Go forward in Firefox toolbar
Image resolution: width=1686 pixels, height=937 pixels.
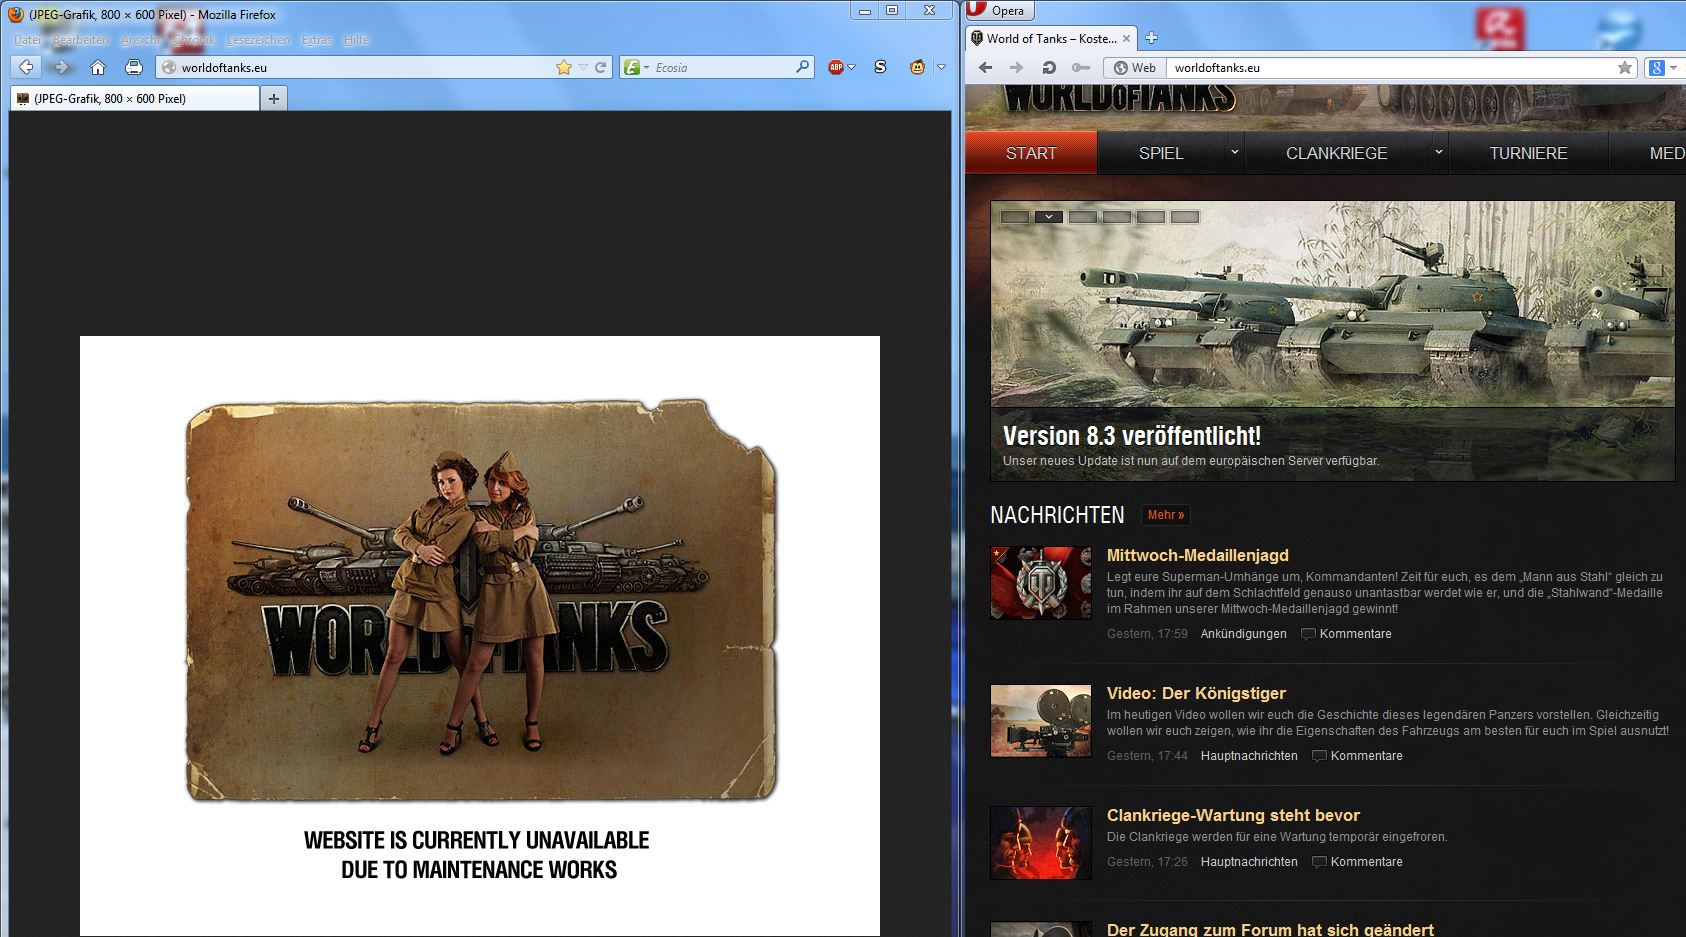(62, 67)
